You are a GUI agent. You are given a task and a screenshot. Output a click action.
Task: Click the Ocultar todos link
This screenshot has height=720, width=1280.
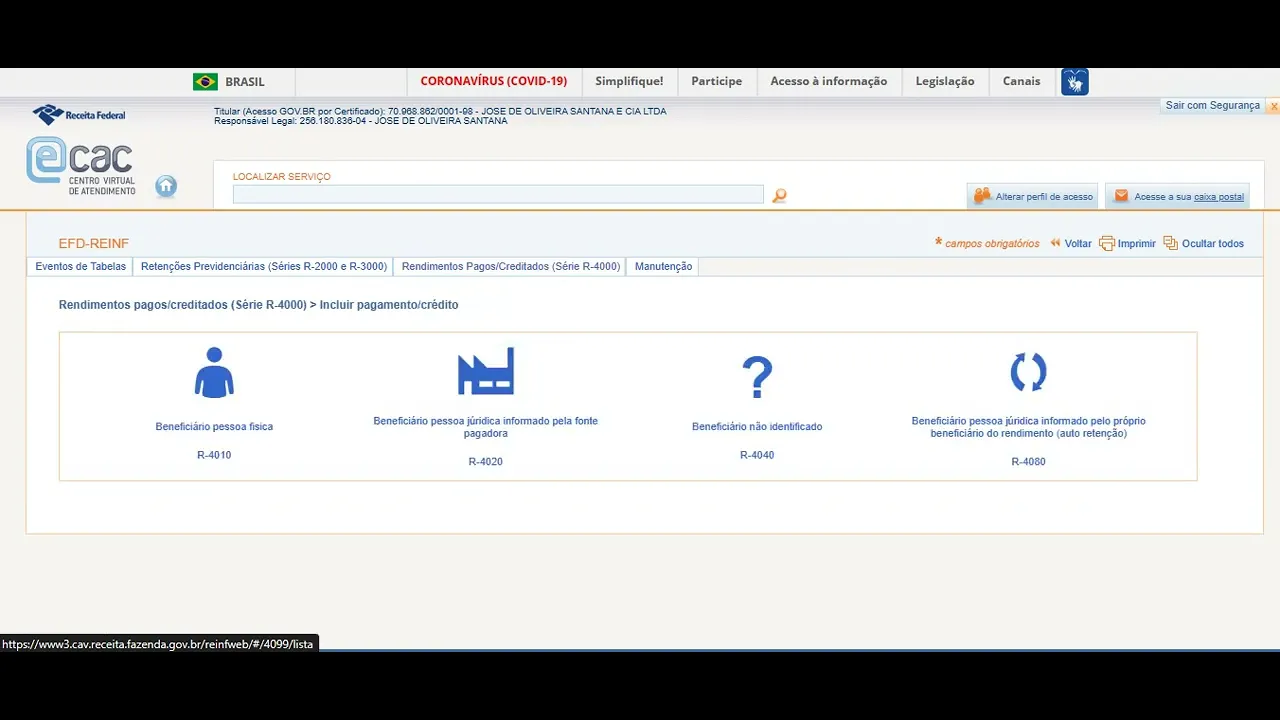[x=1213, y=243]
